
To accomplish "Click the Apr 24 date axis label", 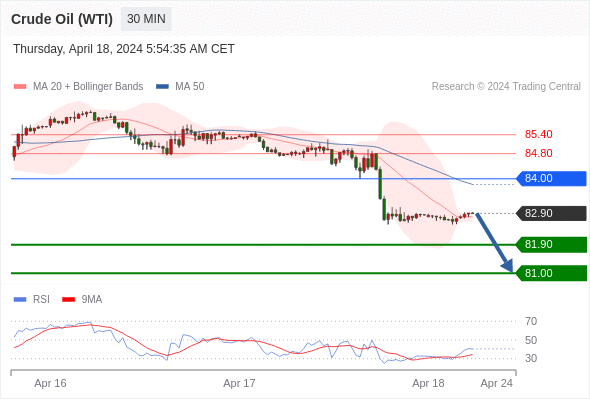I will point(497,383).
